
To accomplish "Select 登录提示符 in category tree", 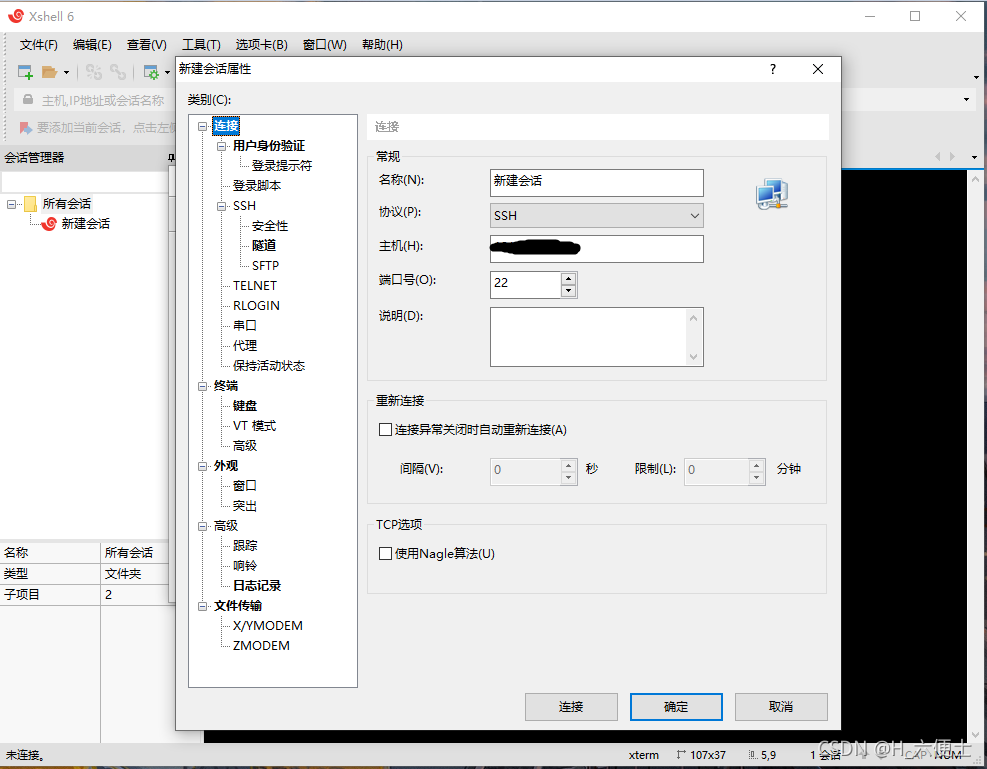I will click(281, 166).
